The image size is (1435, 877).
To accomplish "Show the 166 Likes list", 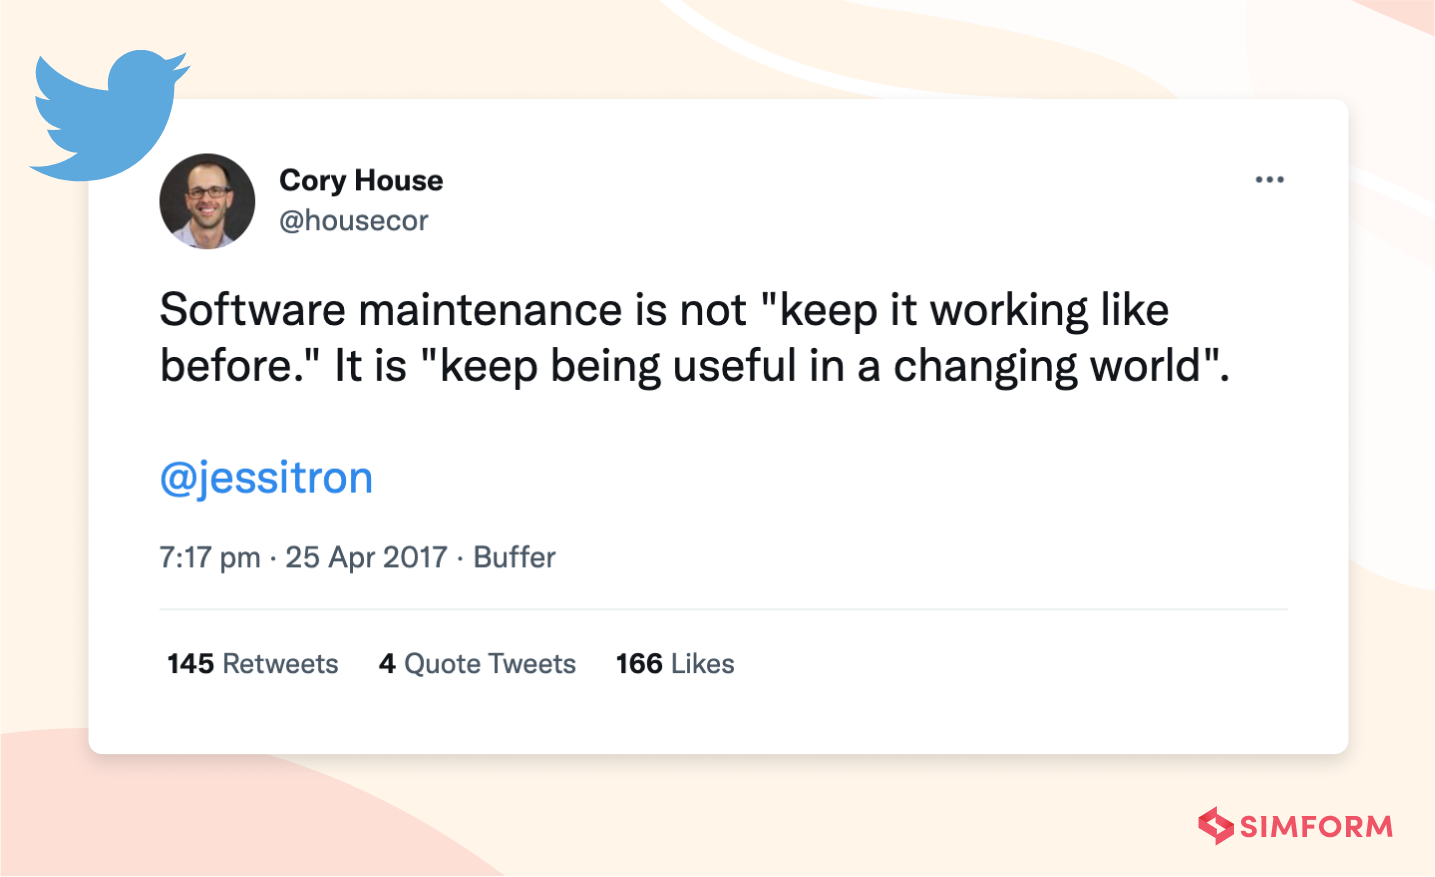I will 675,664.
